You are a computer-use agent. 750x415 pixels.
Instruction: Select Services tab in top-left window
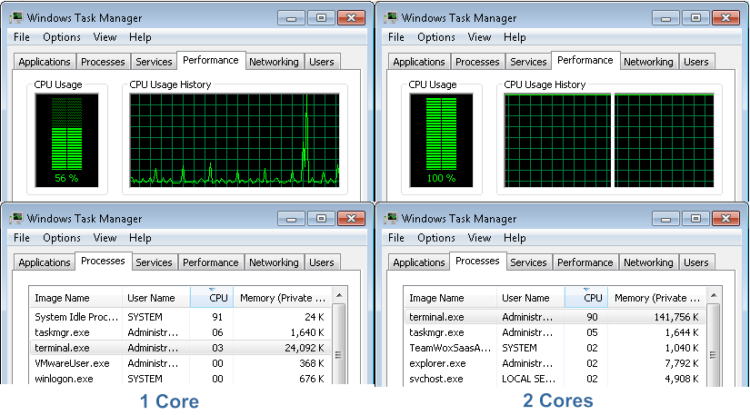pyautogui.click(x=154, y=62)
